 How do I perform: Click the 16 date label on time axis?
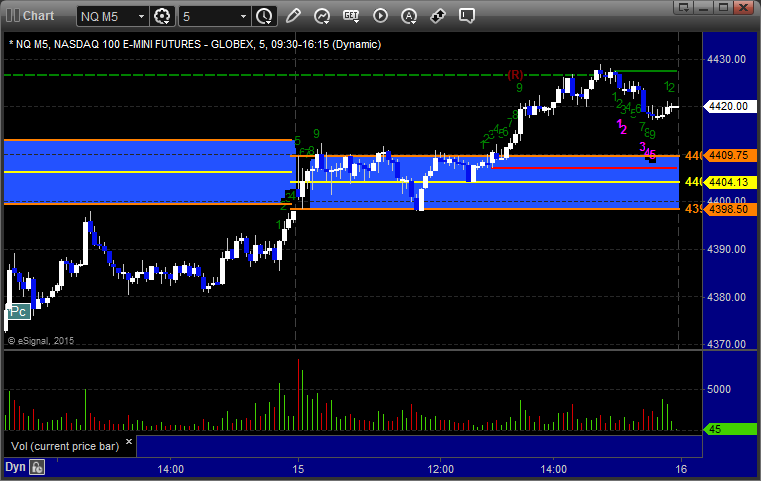pos(681,469)
